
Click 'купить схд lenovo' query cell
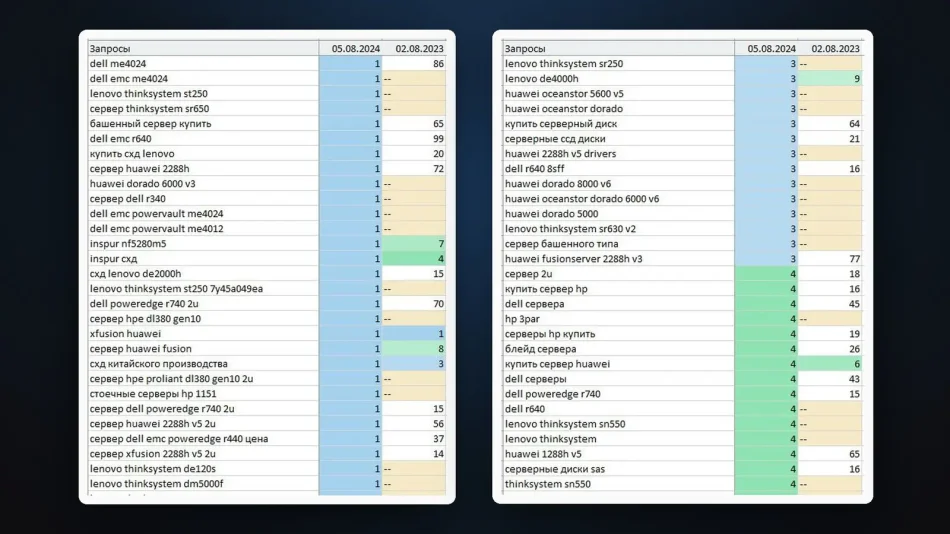204,154
